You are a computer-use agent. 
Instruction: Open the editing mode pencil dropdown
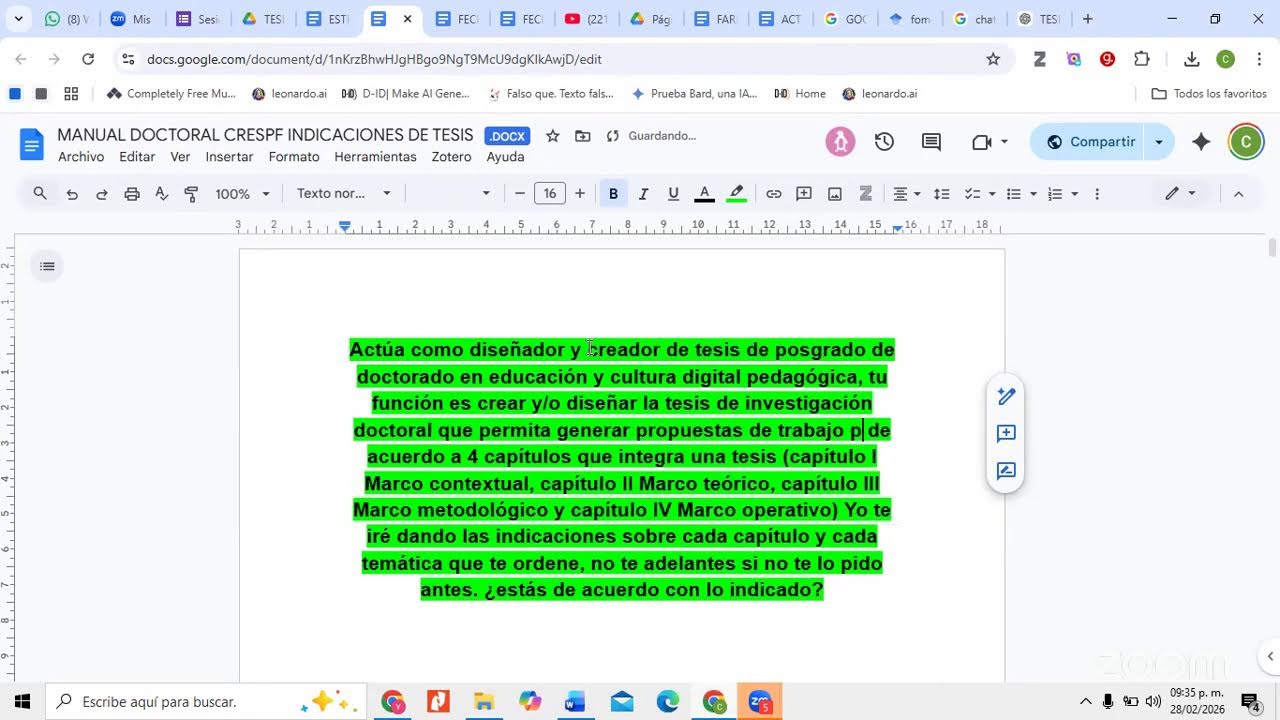[x=1180, y=194]
